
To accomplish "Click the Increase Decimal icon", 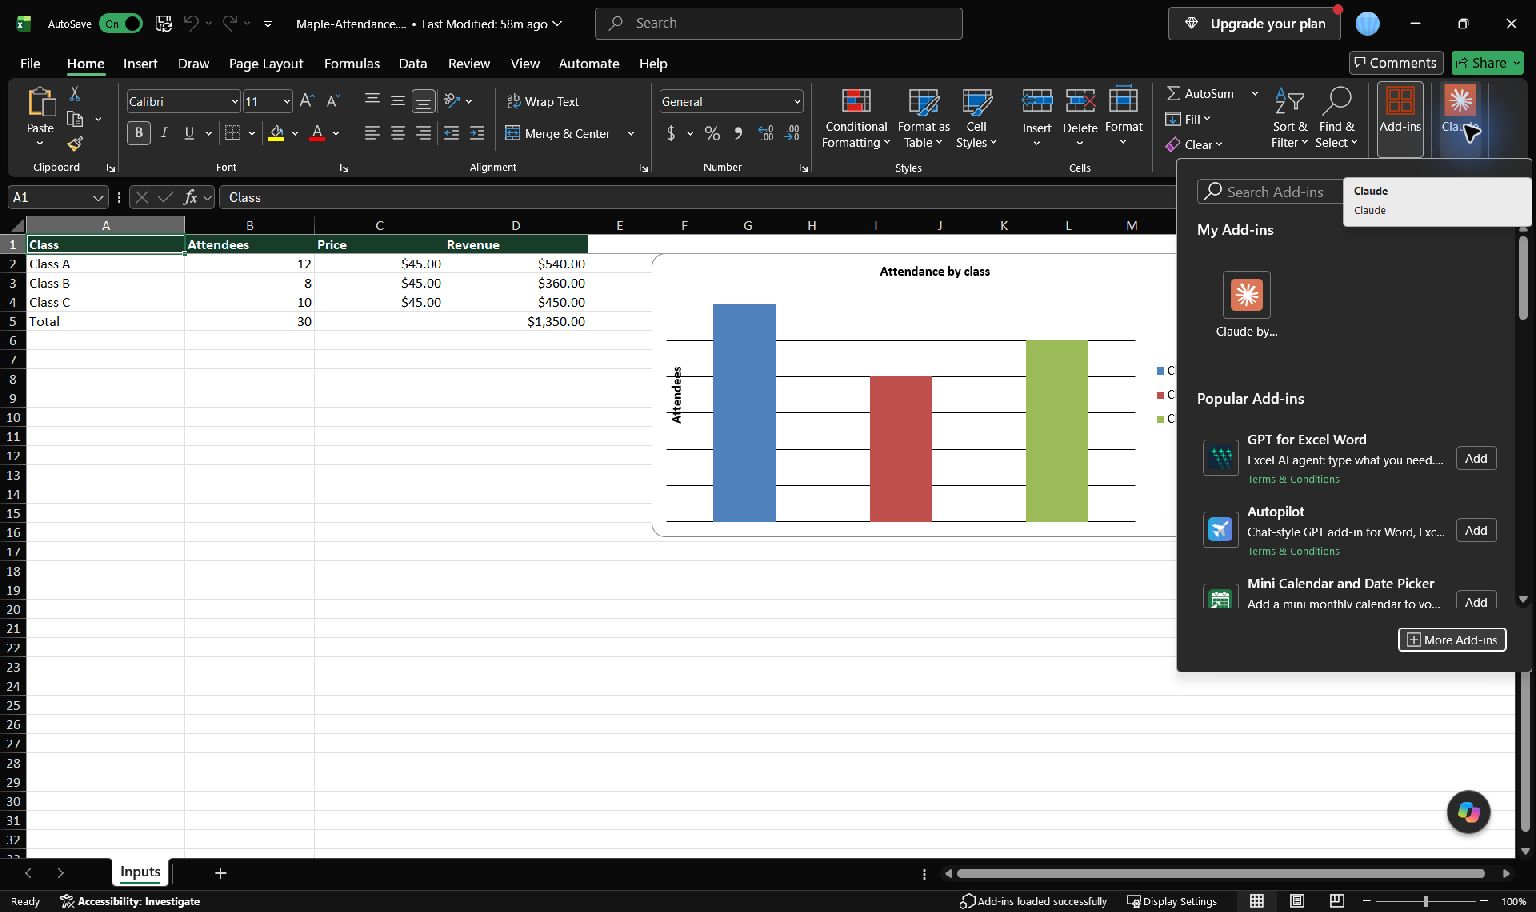I will click(766, 133).
